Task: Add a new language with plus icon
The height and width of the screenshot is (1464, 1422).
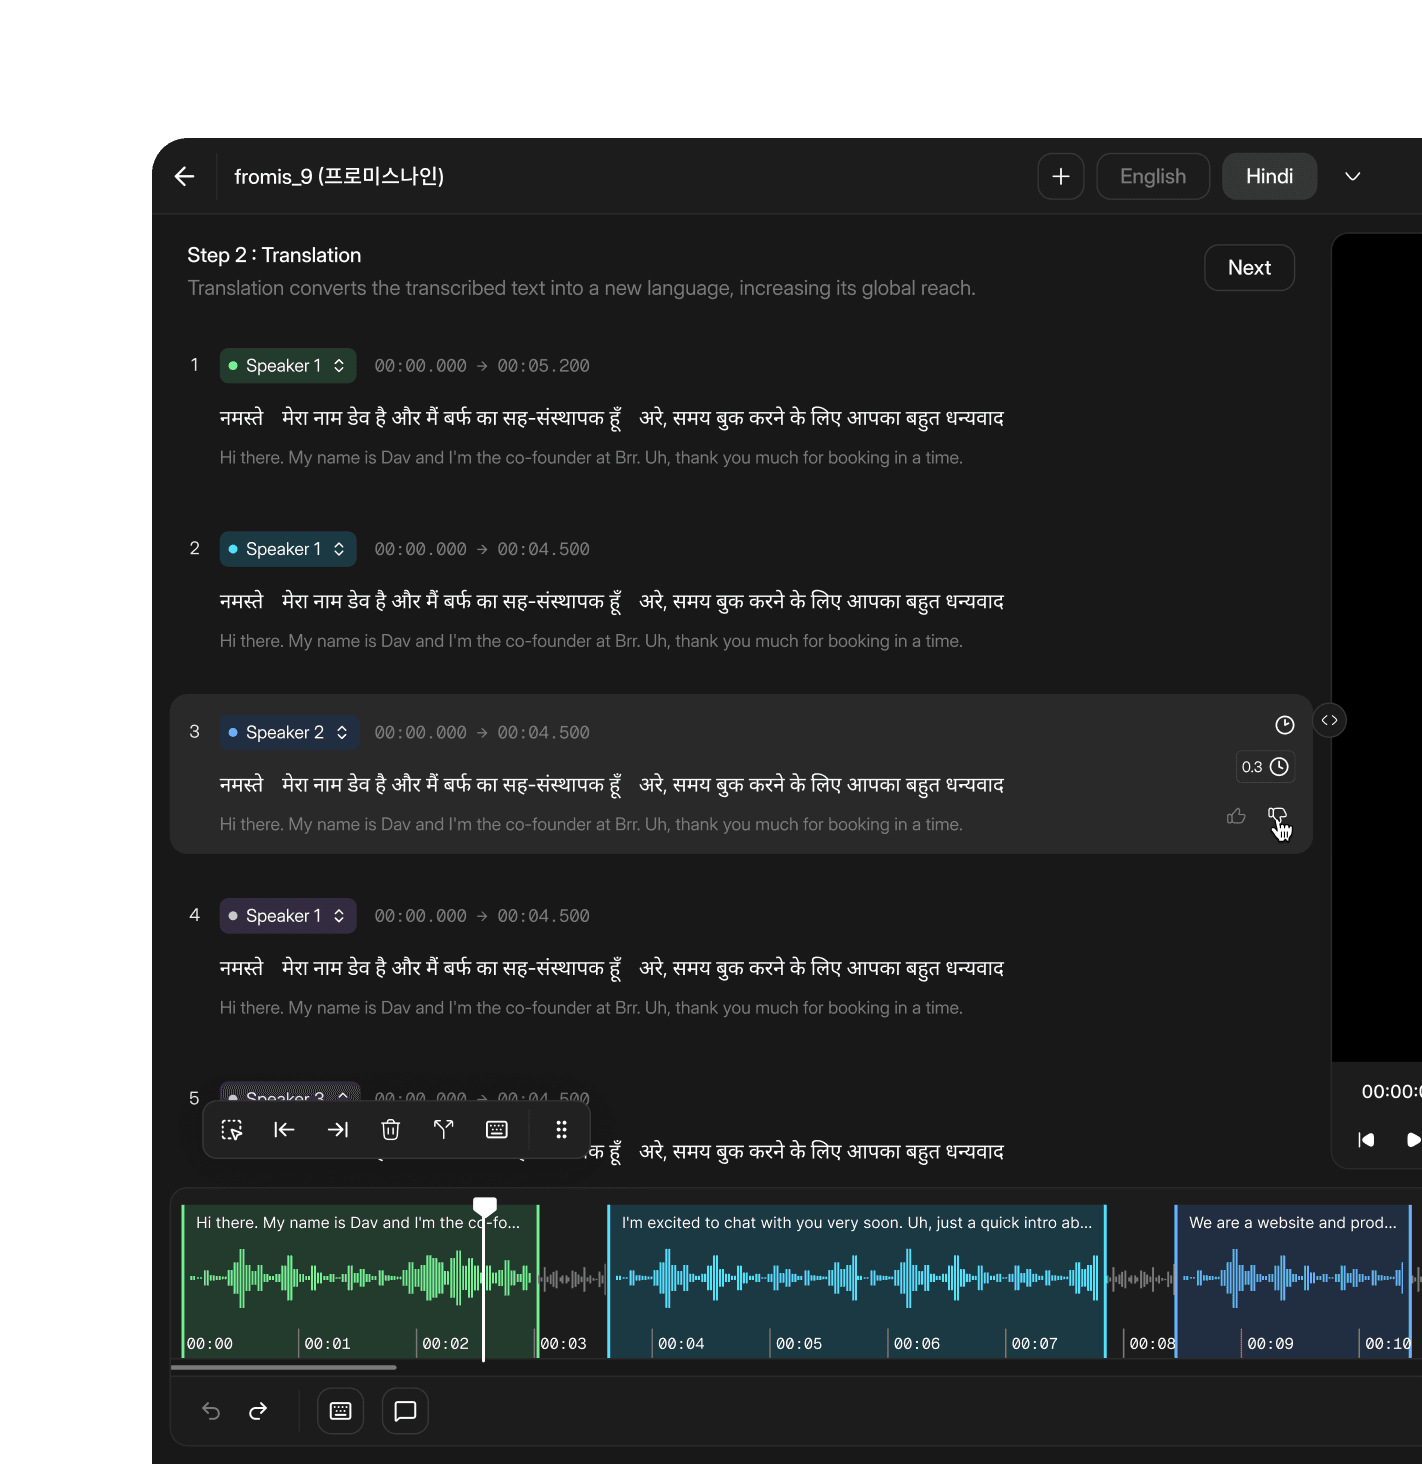Action: [1061, 177]
